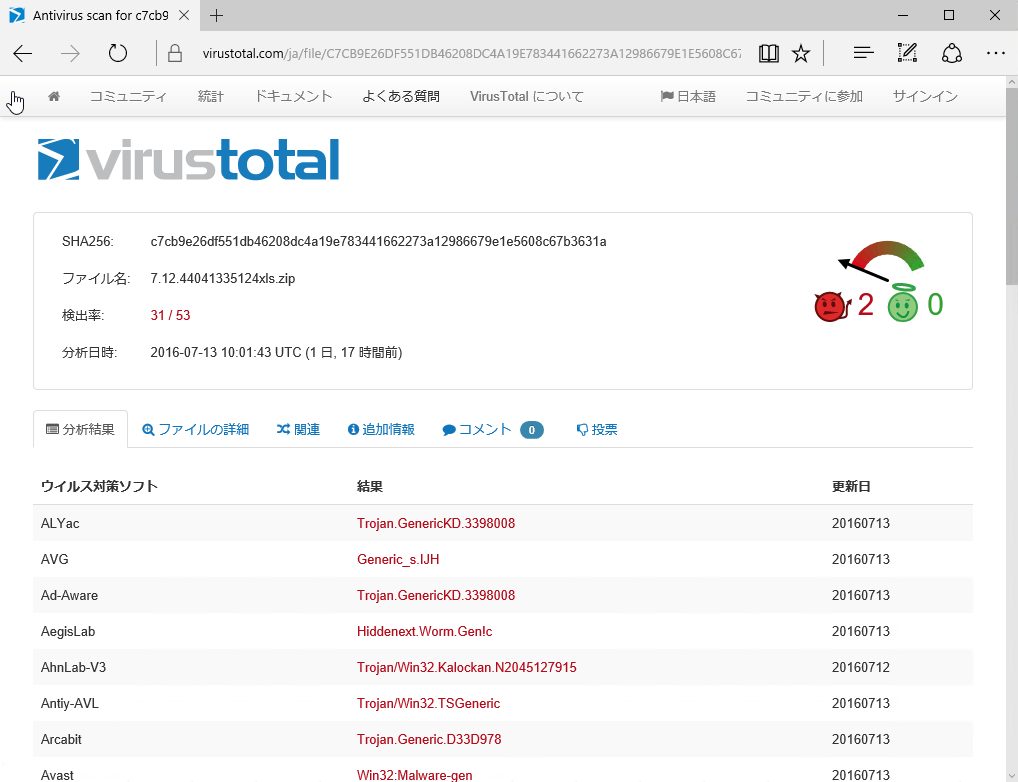Click AhnLab-V3 row name
Viewport: 1018px width, 782px height.
pyautogui.click(x=73, y=668)
